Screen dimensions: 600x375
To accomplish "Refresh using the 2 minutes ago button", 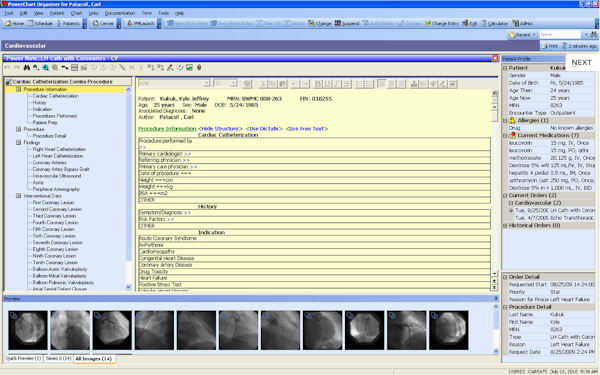I will (579, 46).
